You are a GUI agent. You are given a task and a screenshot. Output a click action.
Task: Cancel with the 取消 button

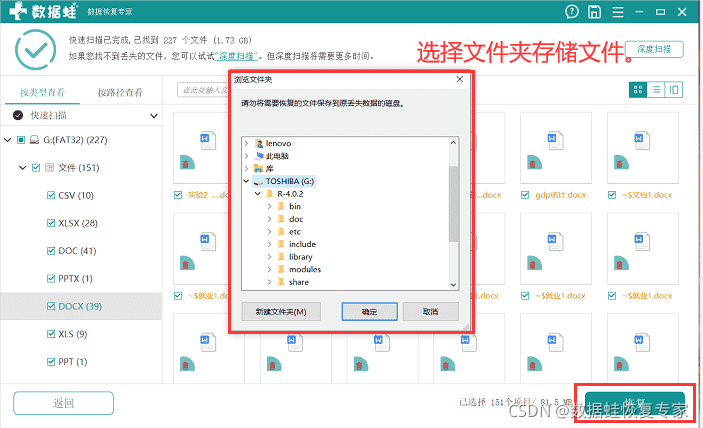tap(430, 311)
